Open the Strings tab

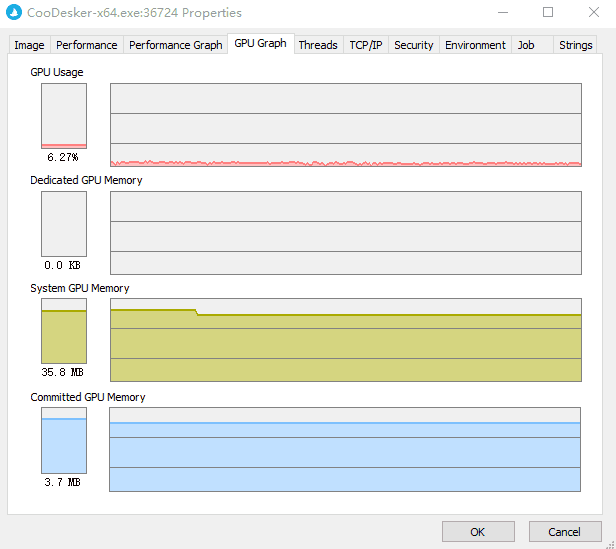tap(575, 45)
